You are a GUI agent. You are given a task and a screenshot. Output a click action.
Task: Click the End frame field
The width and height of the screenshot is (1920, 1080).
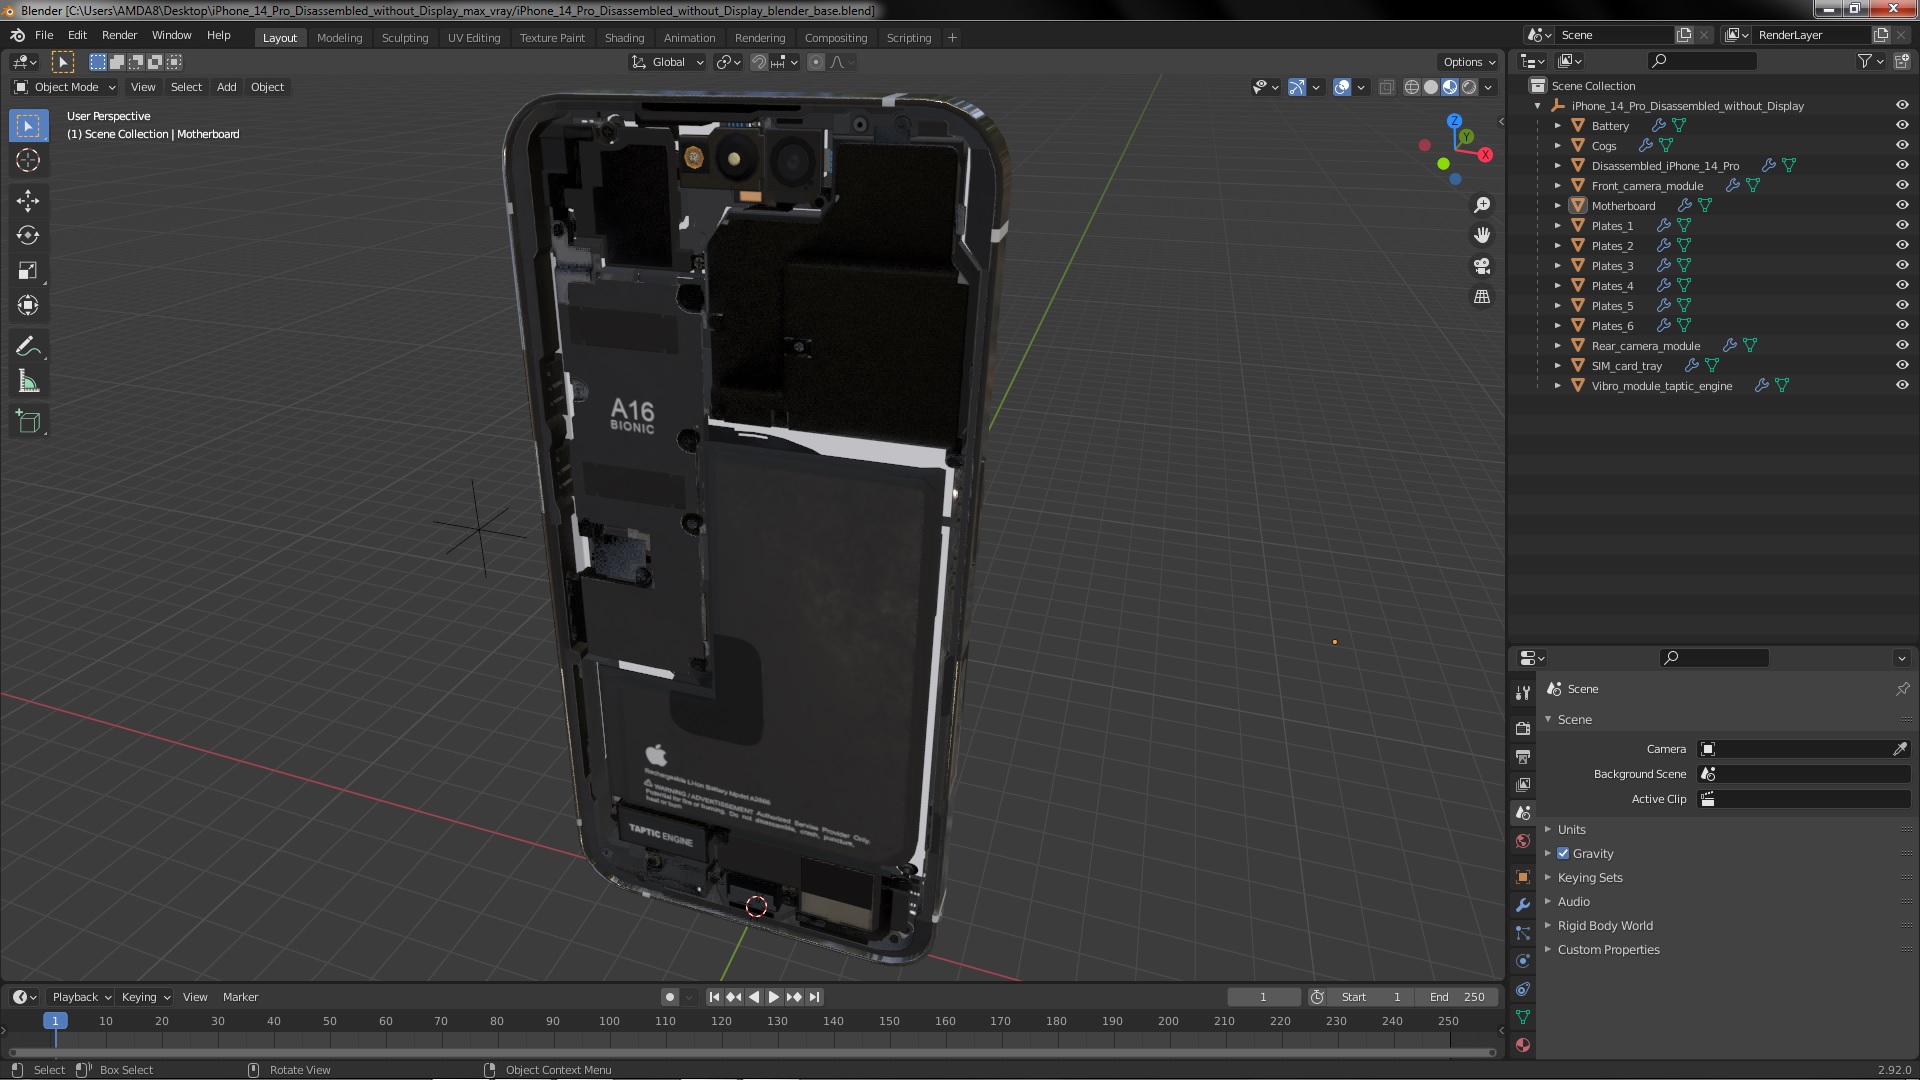1457,997
